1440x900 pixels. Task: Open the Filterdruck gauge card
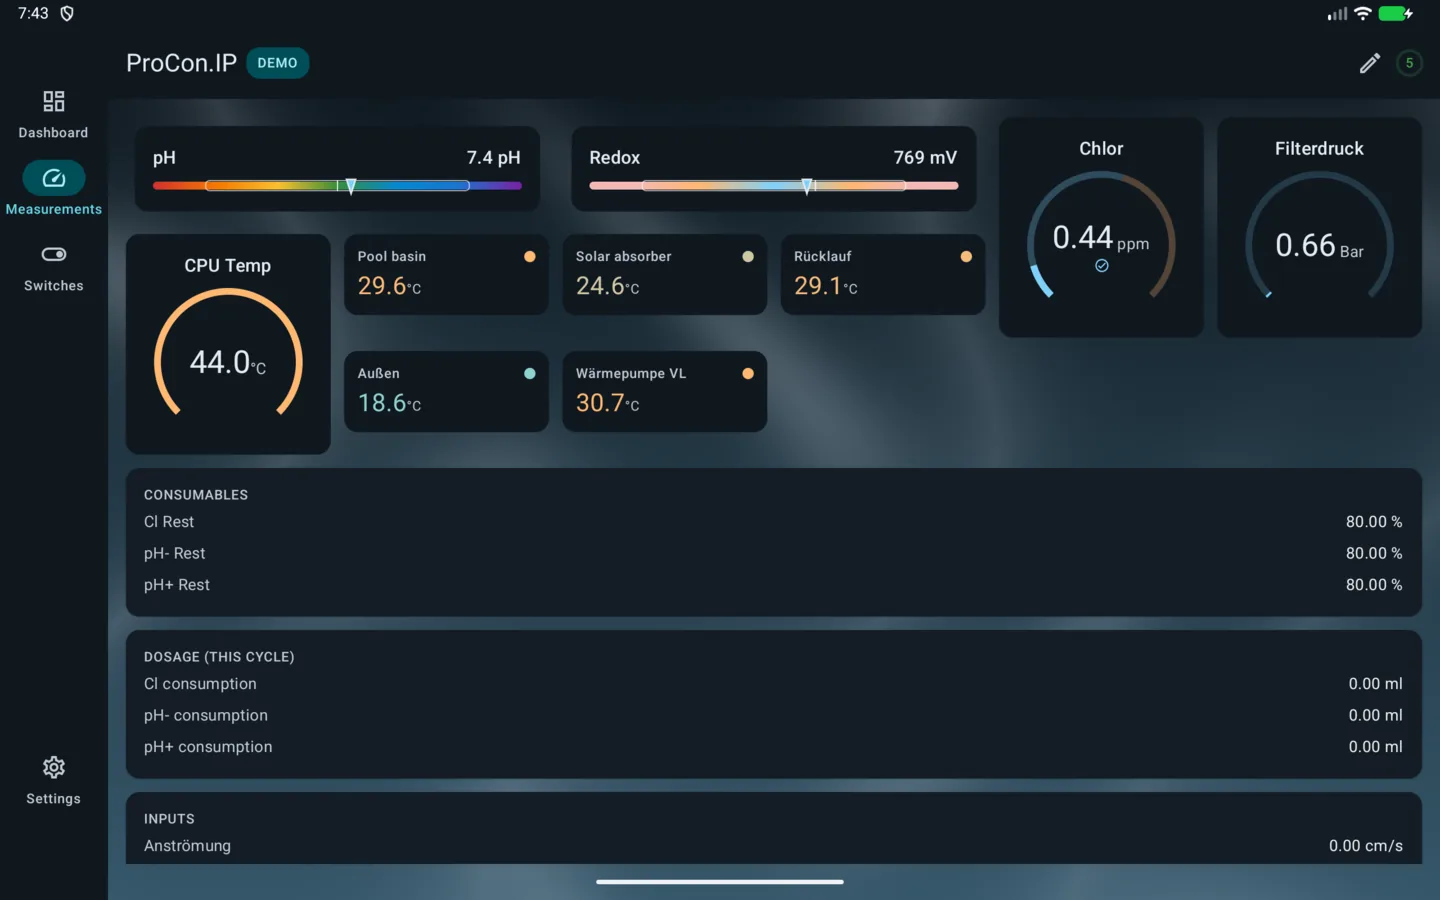1319,227
